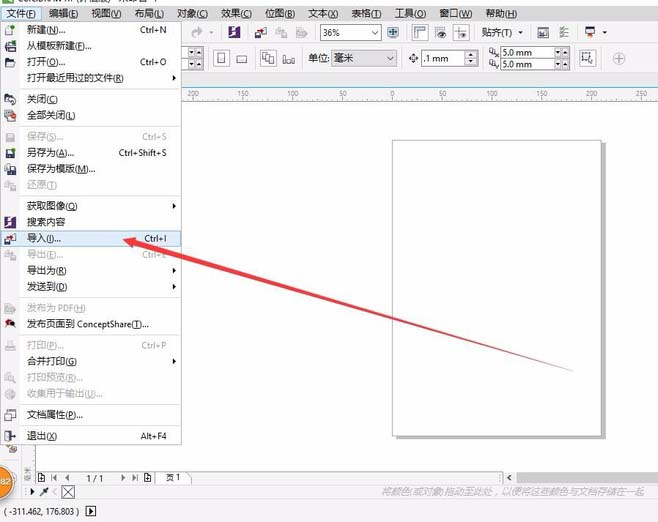
Task: Toggle show guidelines icon
Action: (x=461, y=32)
